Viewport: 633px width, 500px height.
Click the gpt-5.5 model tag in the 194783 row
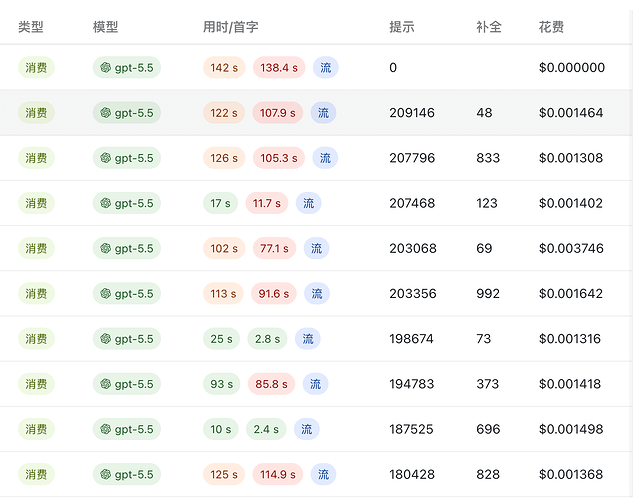127,384
